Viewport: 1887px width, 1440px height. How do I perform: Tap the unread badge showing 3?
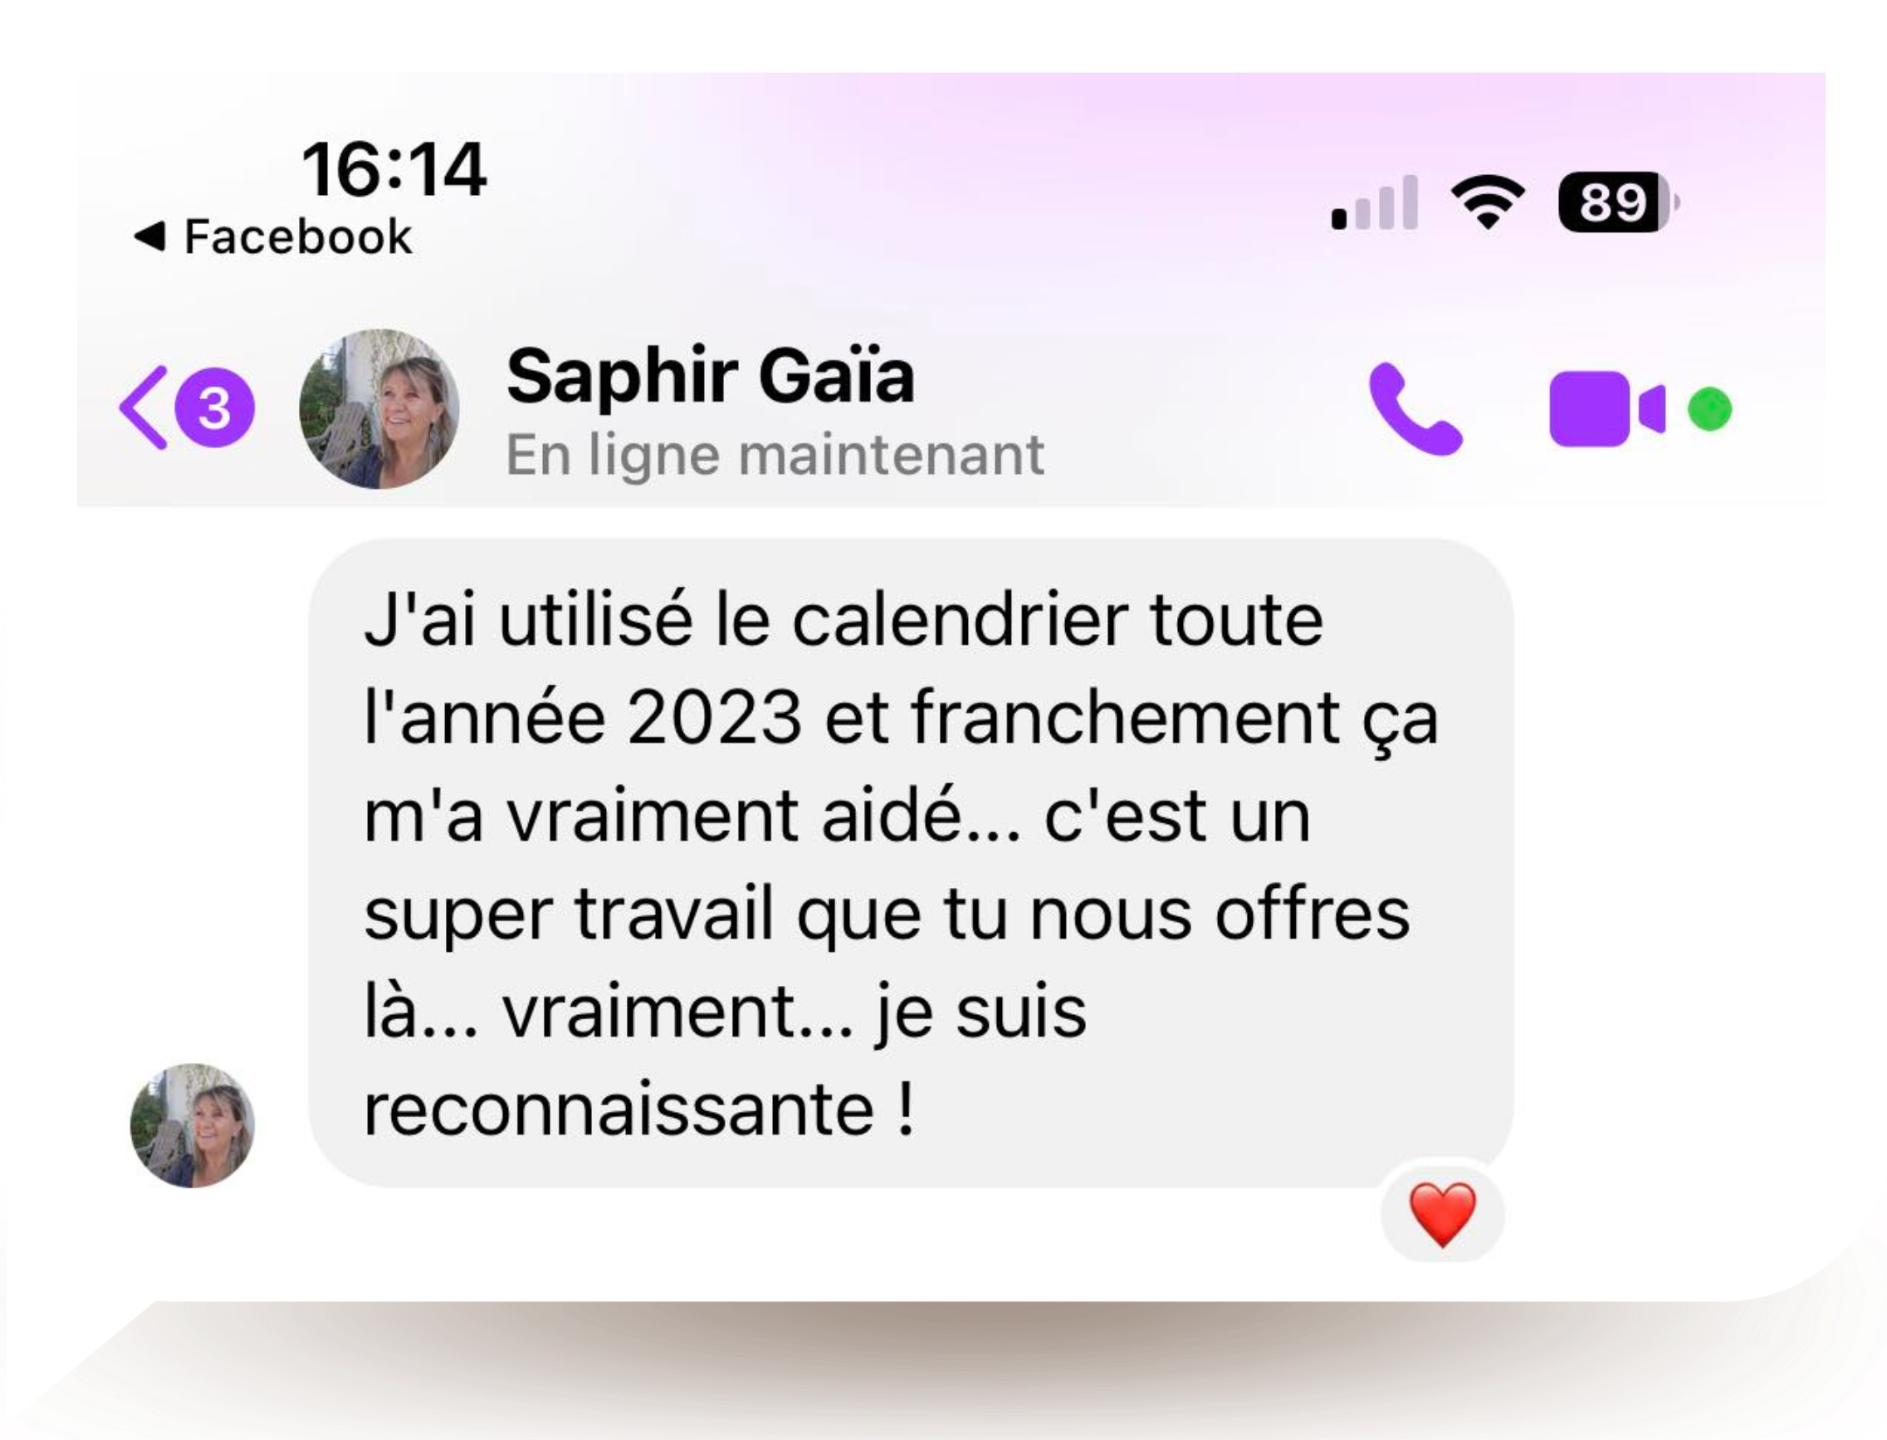[x=215, y=408]
